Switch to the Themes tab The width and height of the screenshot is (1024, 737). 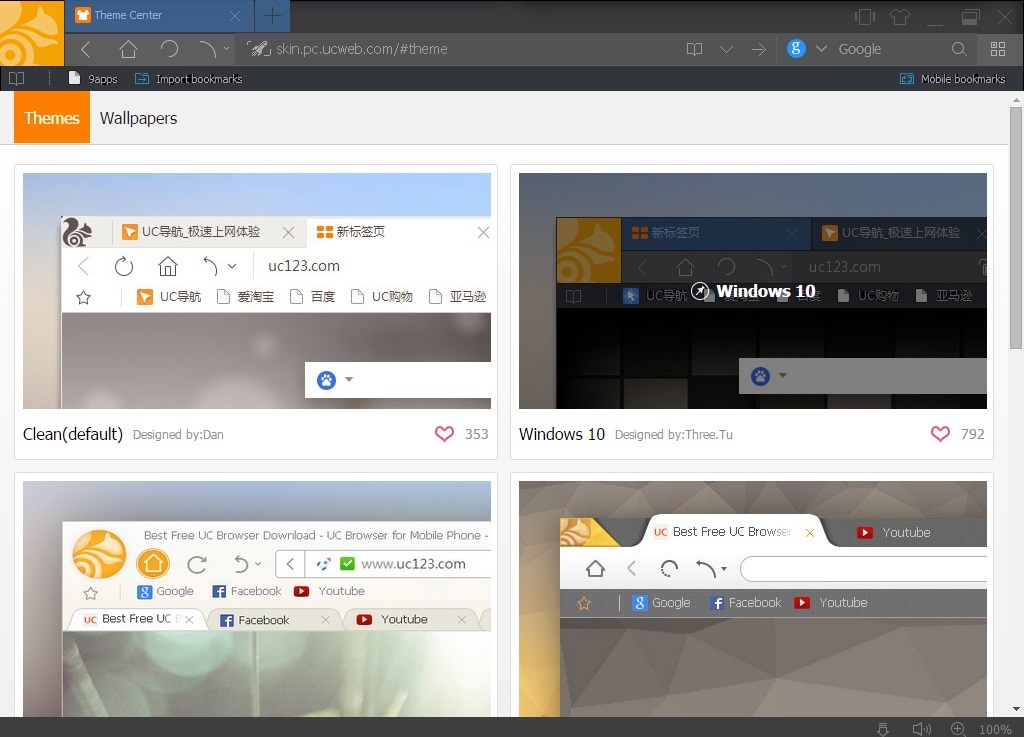[52, 118]
